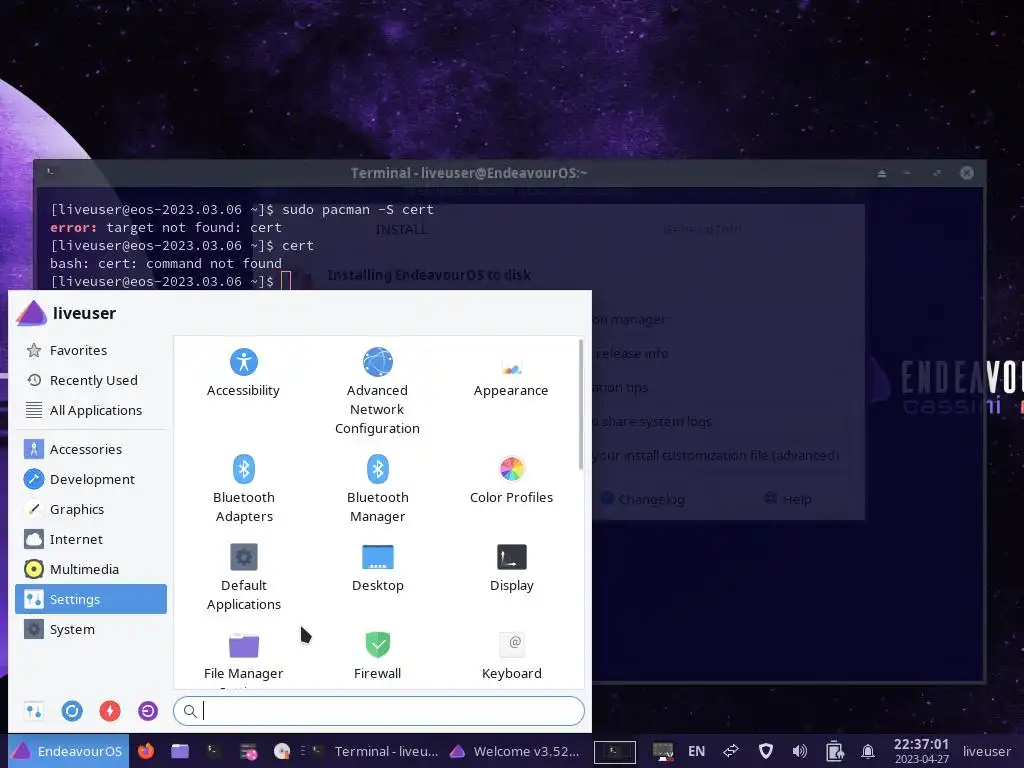Screen dimensions: 1024x768
Task: Select the Accessories category
Action: pos(91,449)
